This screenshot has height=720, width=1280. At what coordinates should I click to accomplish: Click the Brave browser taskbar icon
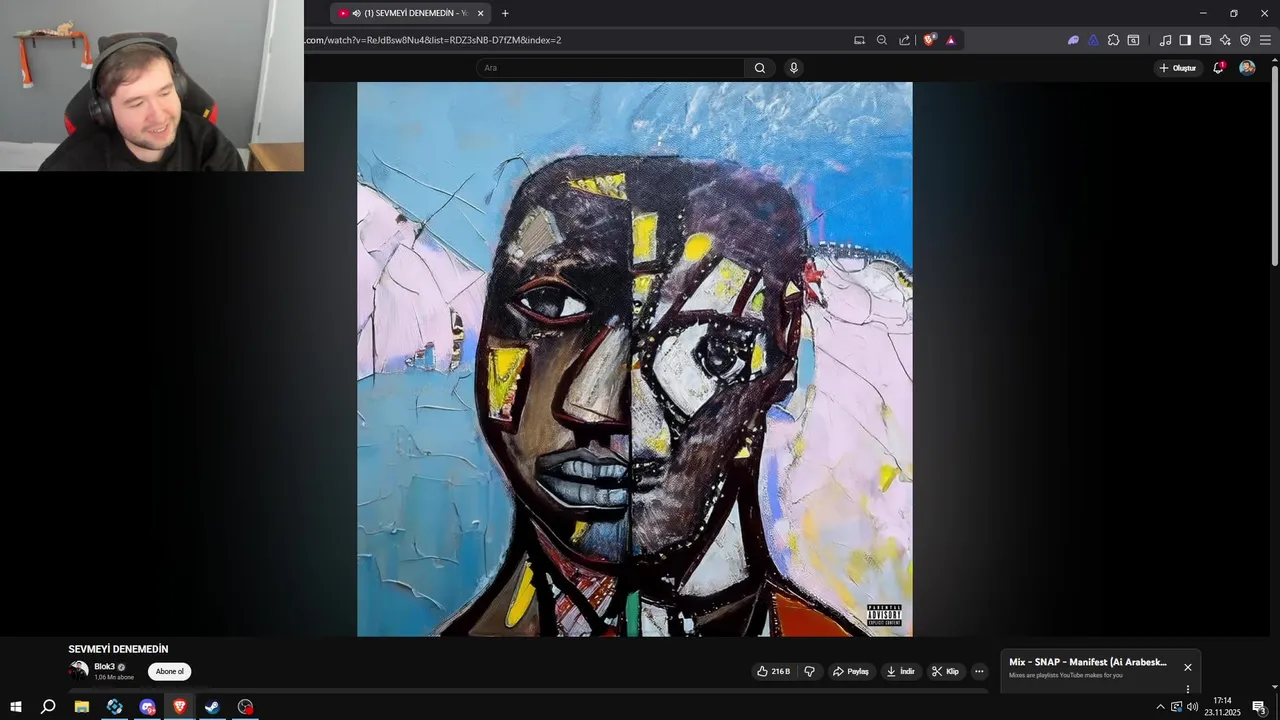coord(180,707)
